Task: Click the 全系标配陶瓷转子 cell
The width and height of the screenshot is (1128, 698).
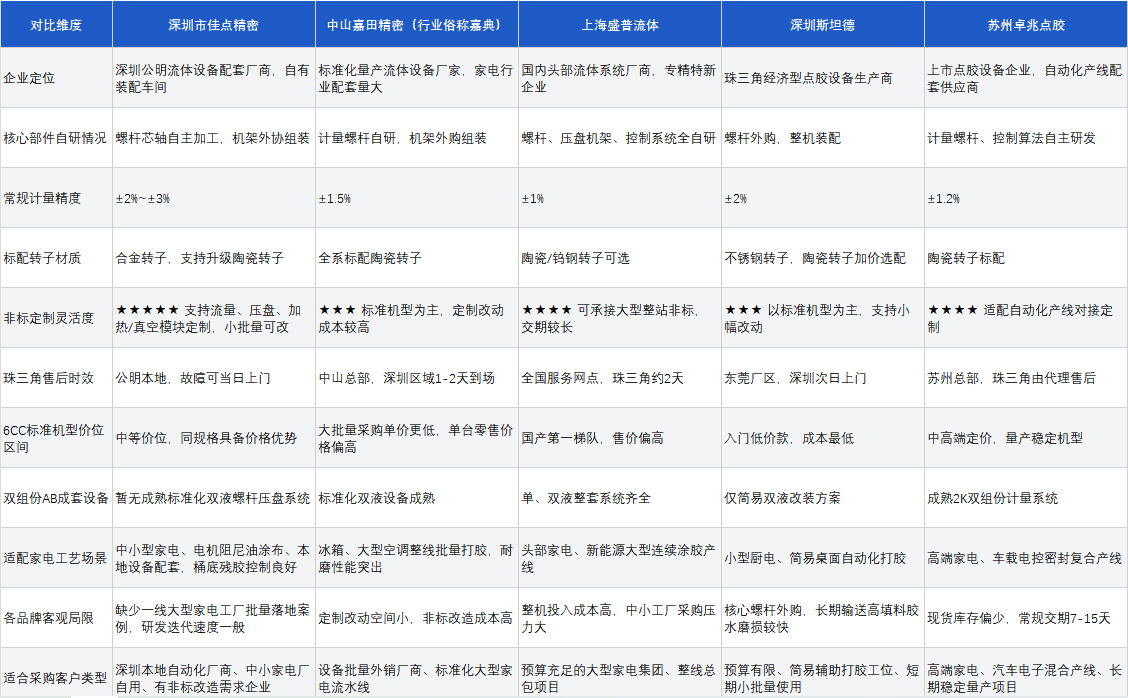Action: (417, 258)
